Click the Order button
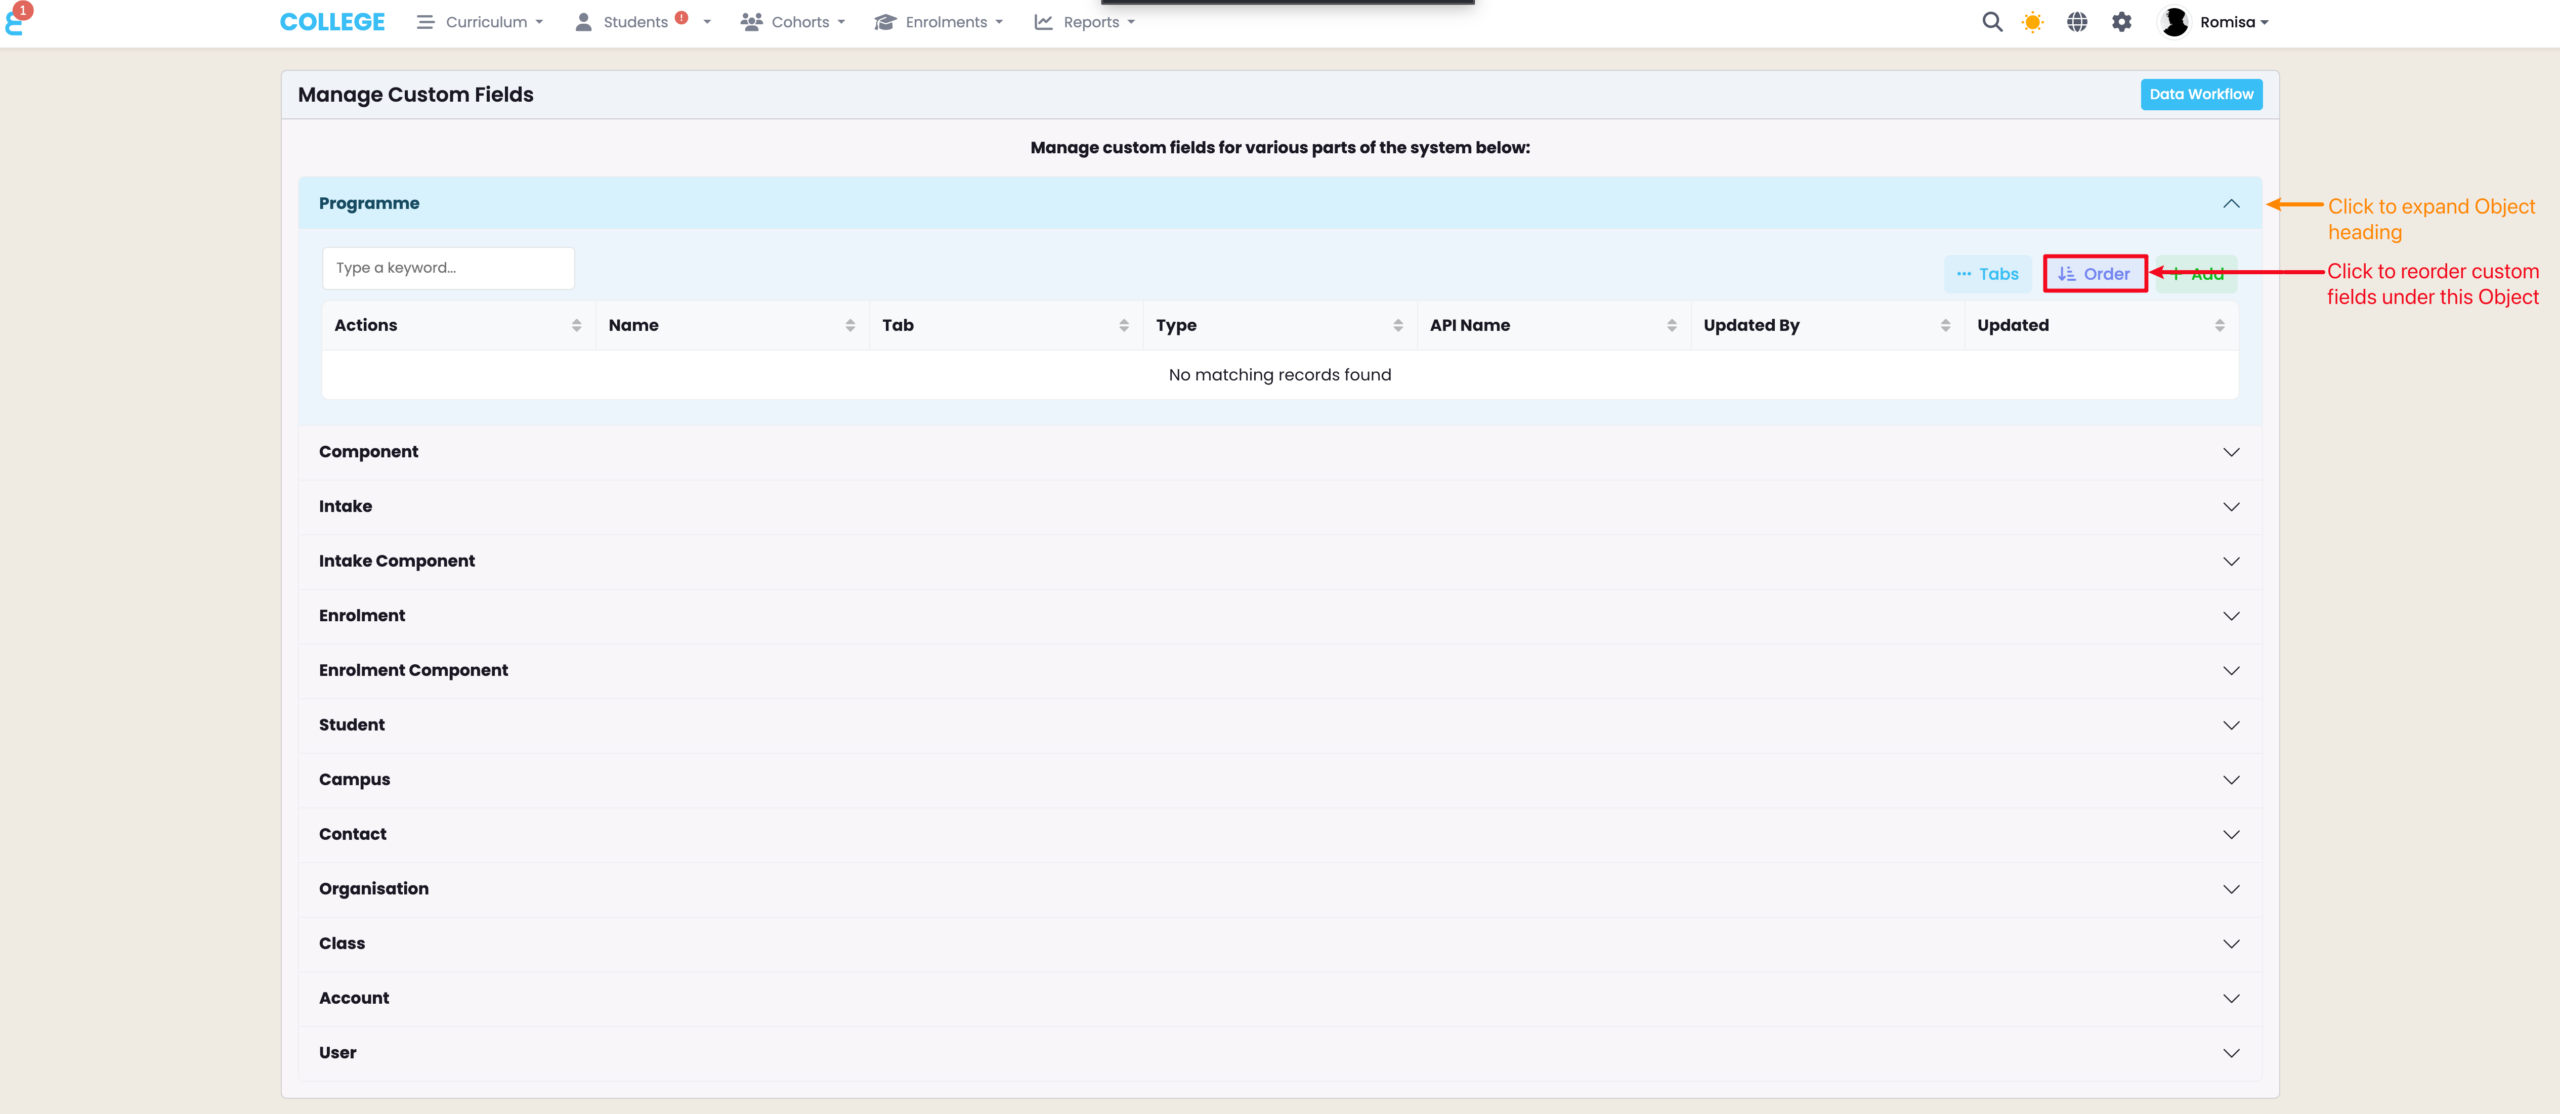This screenshot has height=1114, width=2560. (x=2095, y=274)
